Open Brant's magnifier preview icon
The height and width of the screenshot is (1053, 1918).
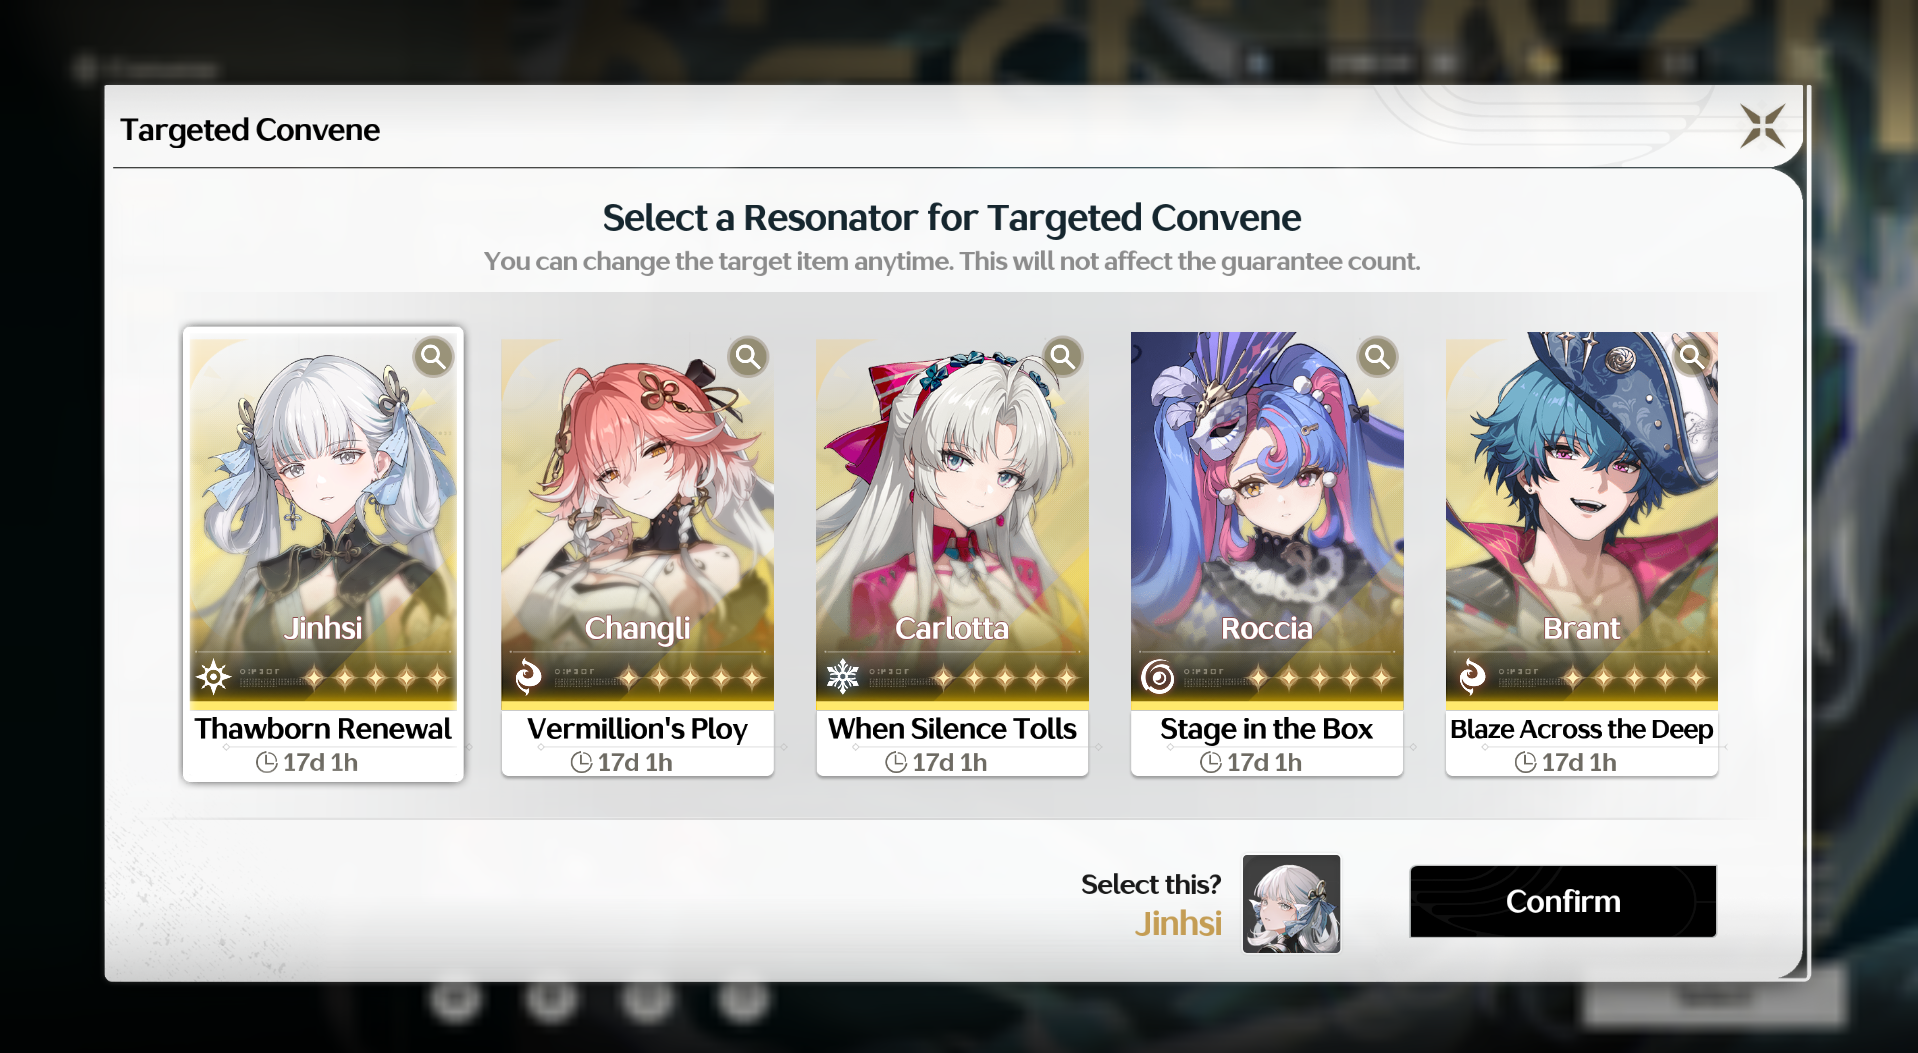point(1692,356)
